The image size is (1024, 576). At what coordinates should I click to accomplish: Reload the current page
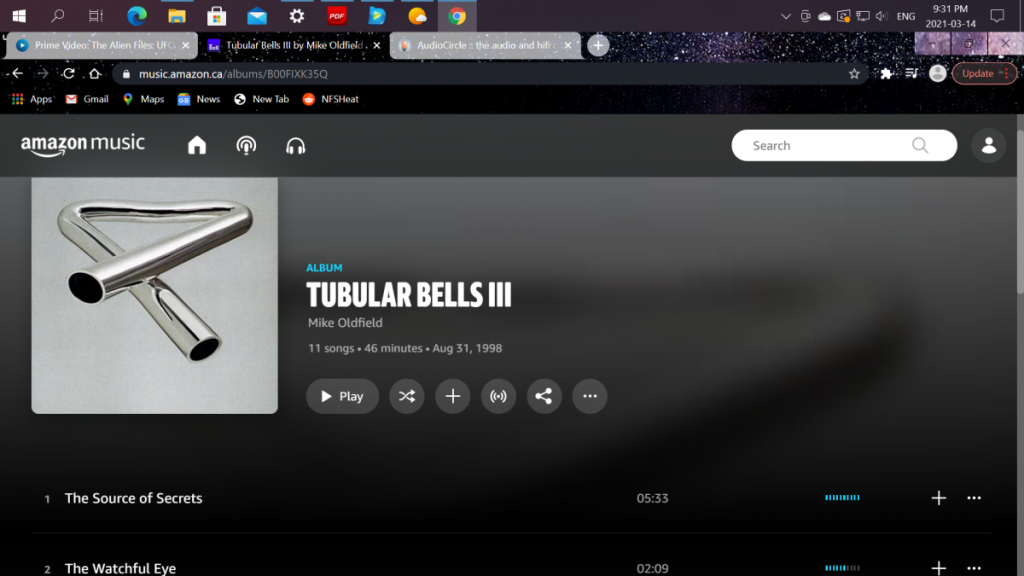tap(69, 74)
